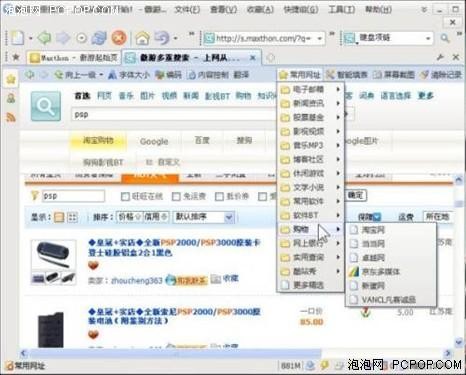
Task: Sort by 价格 price
Action: click(x=130, y=217)
